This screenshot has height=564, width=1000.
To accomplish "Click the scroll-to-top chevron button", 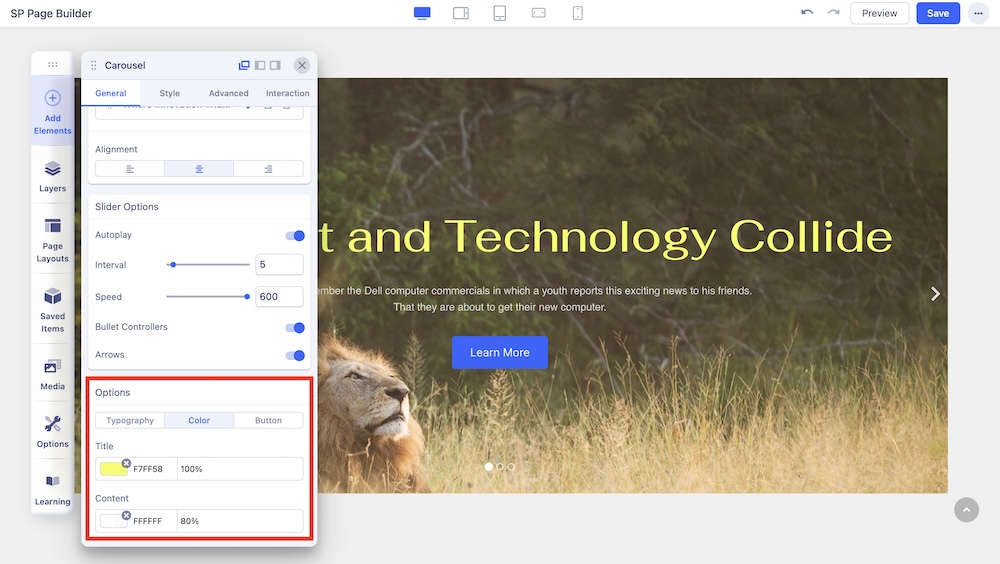I will [966, 510].
